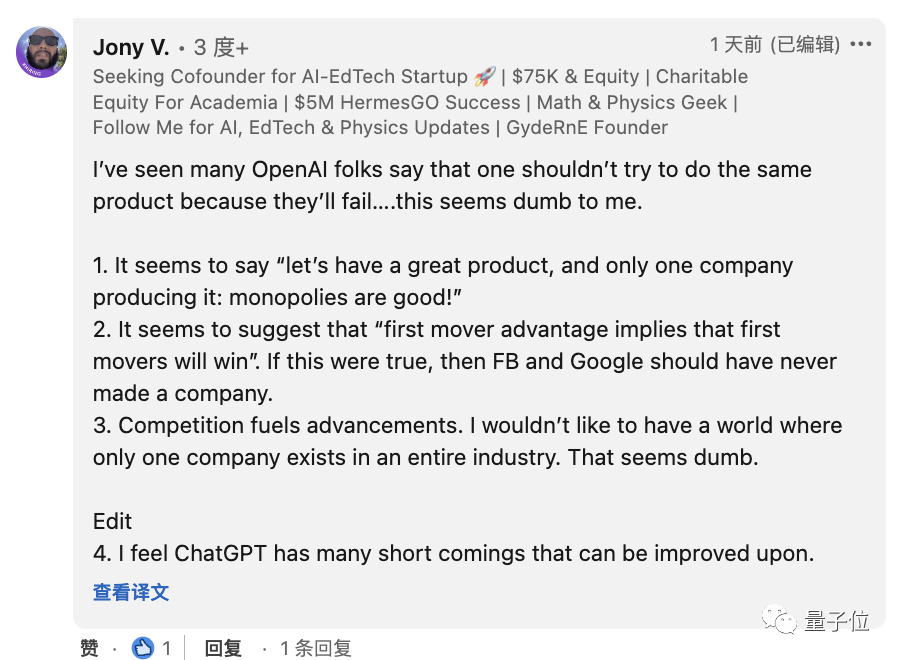This screenshot has height=660, width=898.
Task: Like the comment with the 赞 button
Action: click(x=88, y=648)
